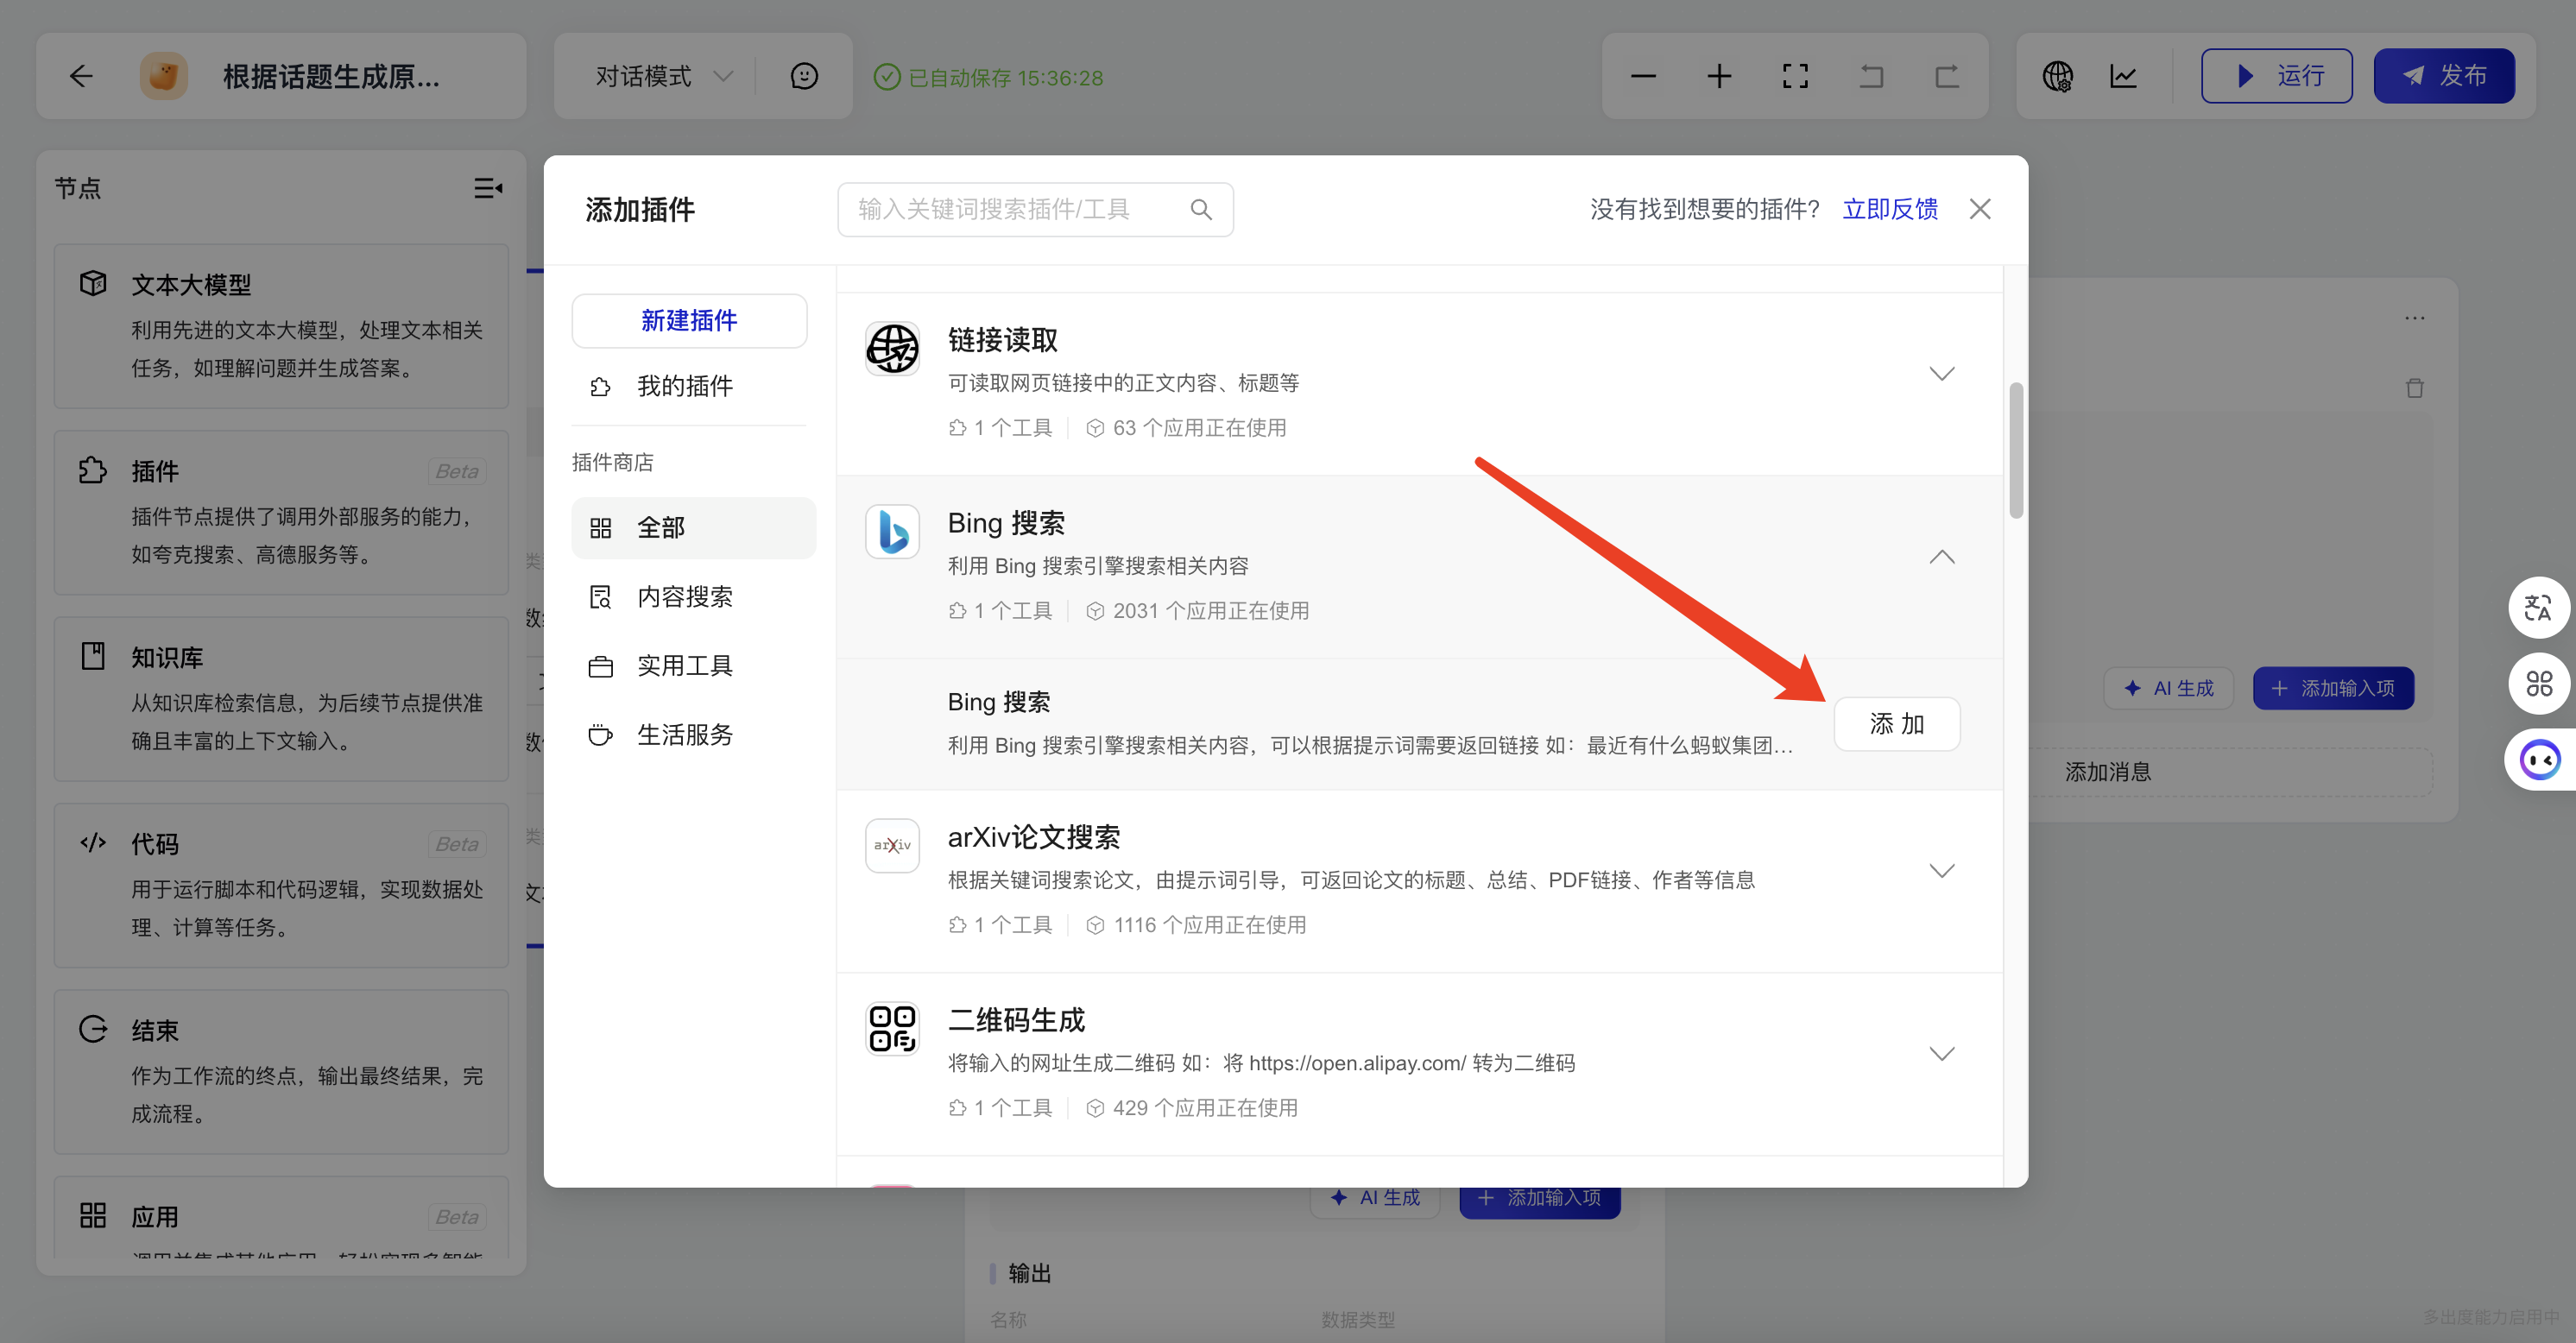Image resolution: width=2576 pixels, height=1343 pixels.
Task: Collapse the nodes panel sidebar
Action: tap(488, 188)
